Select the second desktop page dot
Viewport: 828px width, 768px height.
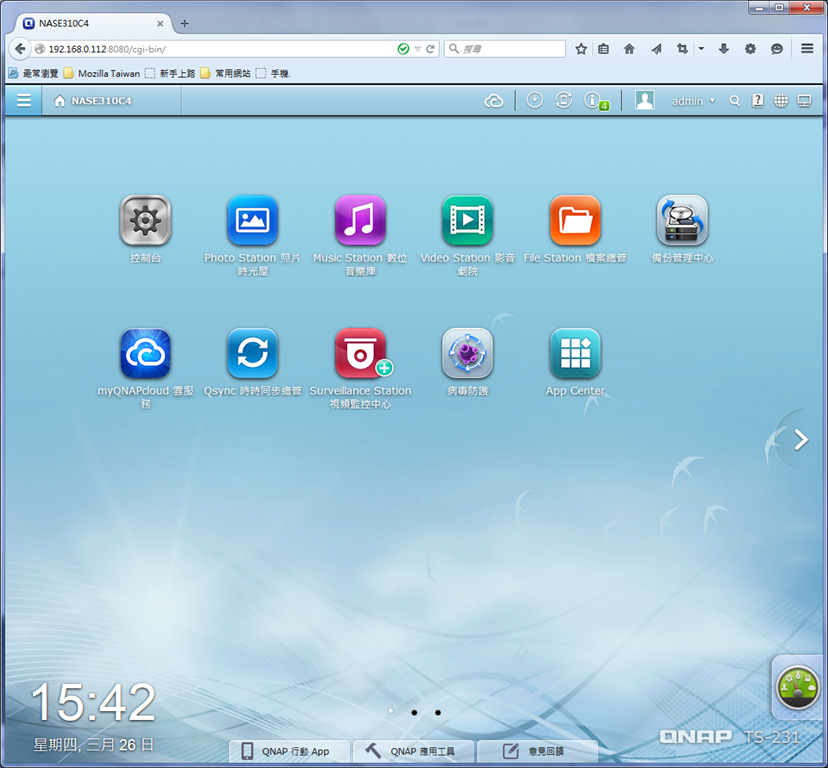[415, 713]
